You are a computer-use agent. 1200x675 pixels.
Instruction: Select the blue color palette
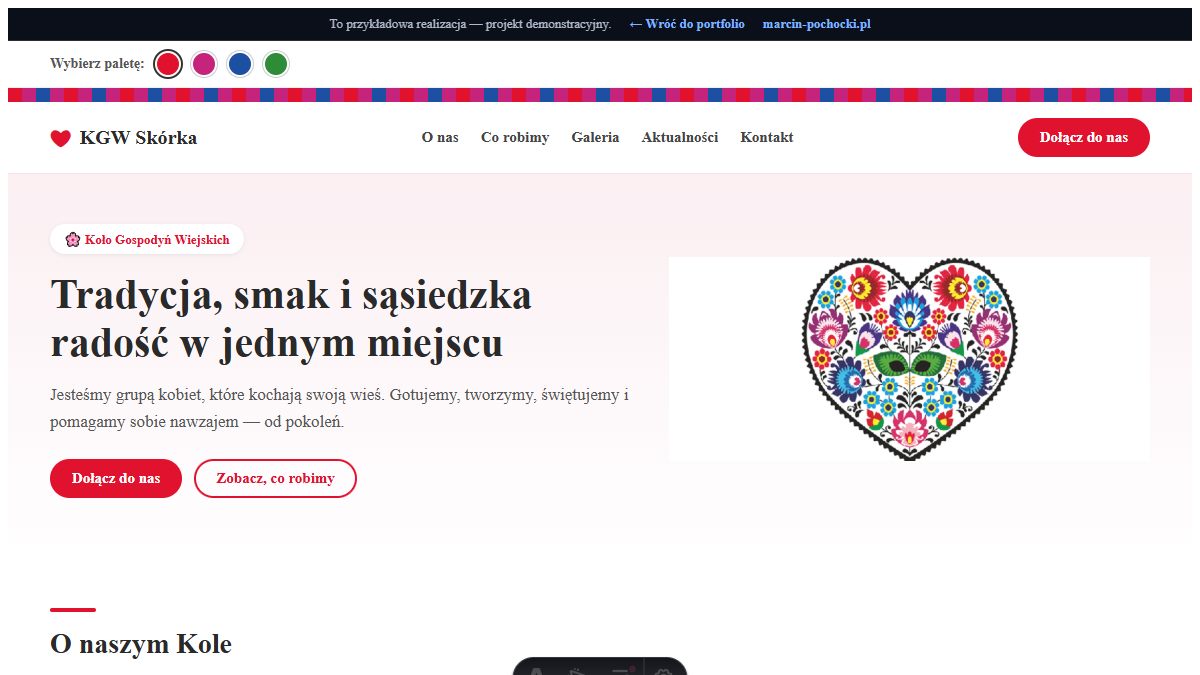pyautogui.click(x=240, y=64)
